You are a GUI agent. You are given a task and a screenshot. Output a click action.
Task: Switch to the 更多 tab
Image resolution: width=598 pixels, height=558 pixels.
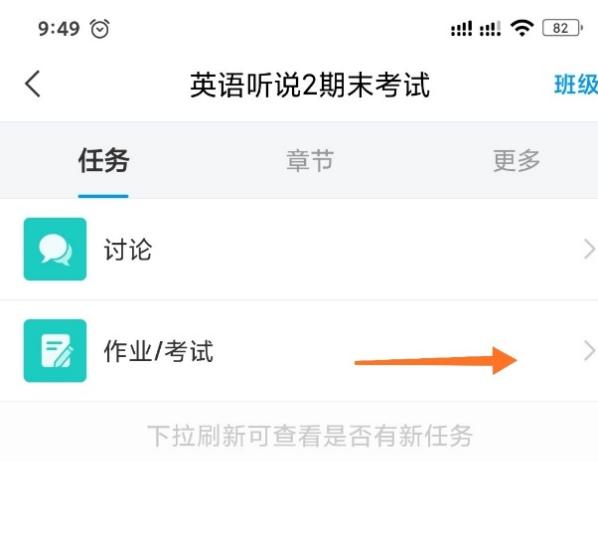(x=516, y=161)
